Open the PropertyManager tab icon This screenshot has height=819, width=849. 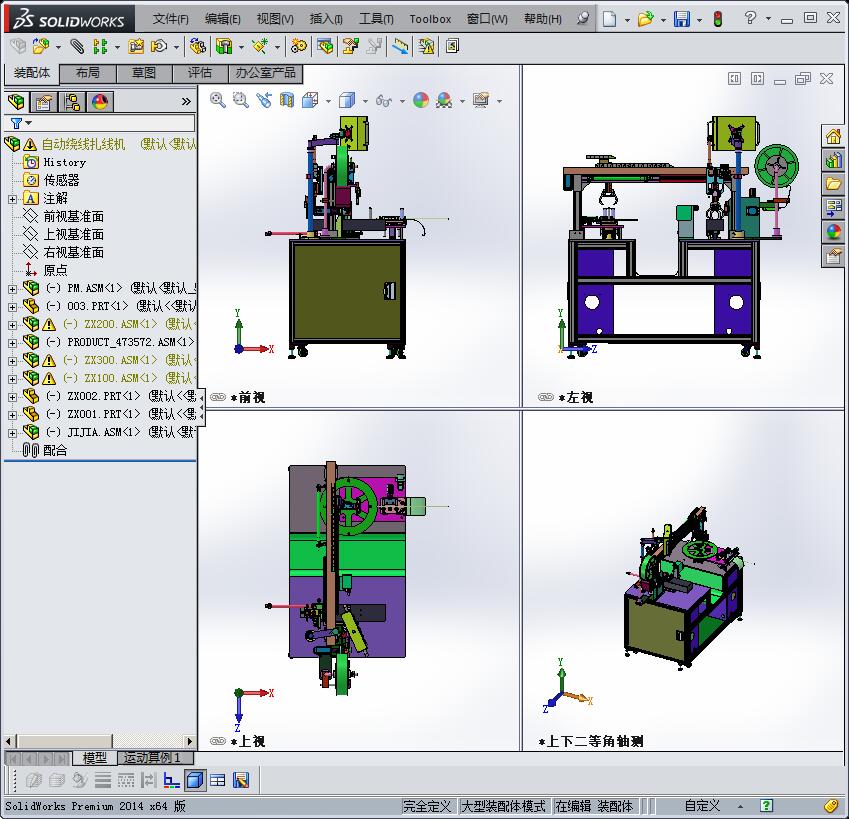[x=43, y=102]
